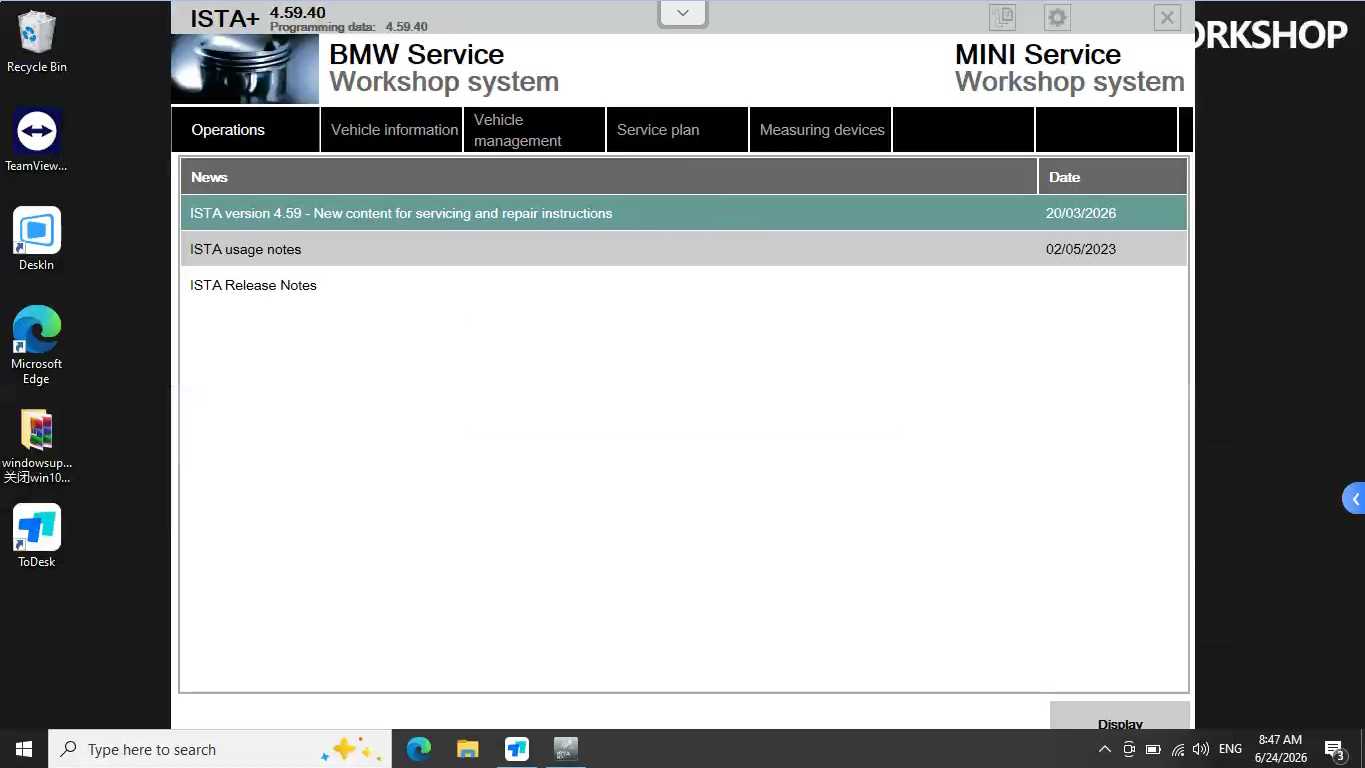Open File Explorer from the taskbar
The width and height of the screenshot is (1365, 768).
(468, 749)
